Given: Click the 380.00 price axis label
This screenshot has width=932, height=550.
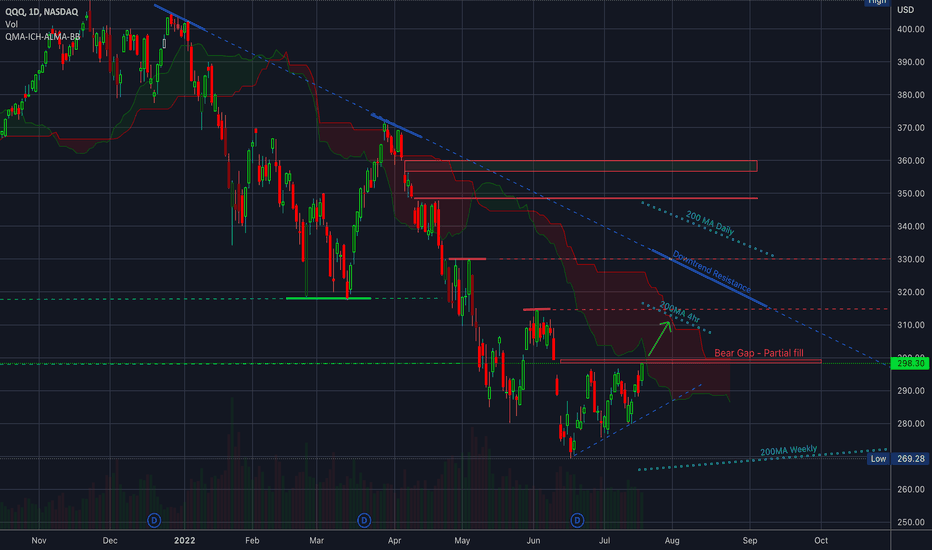Looking at the screenshot, I should point(911,95).
